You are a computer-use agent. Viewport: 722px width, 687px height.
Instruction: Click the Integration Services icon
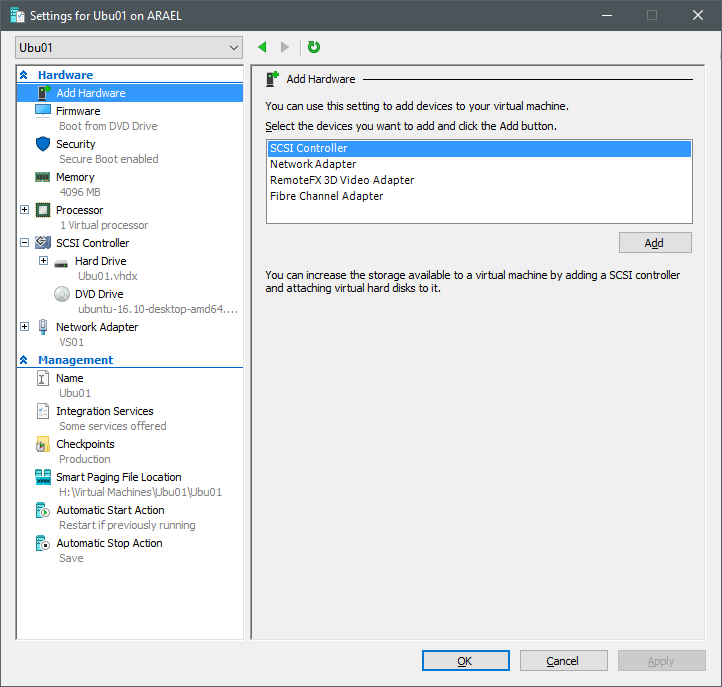pyautogui.click(x=42, y=411)
